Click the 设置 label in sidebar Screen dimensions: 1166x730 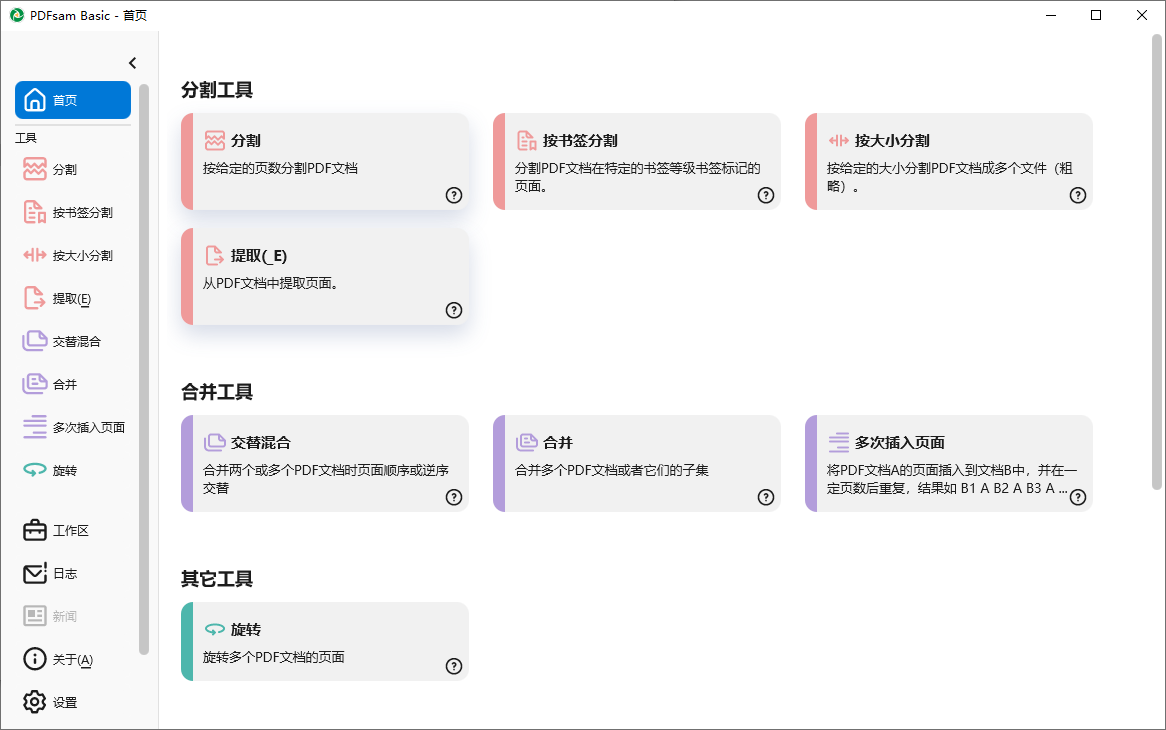(x=65, y=702)
